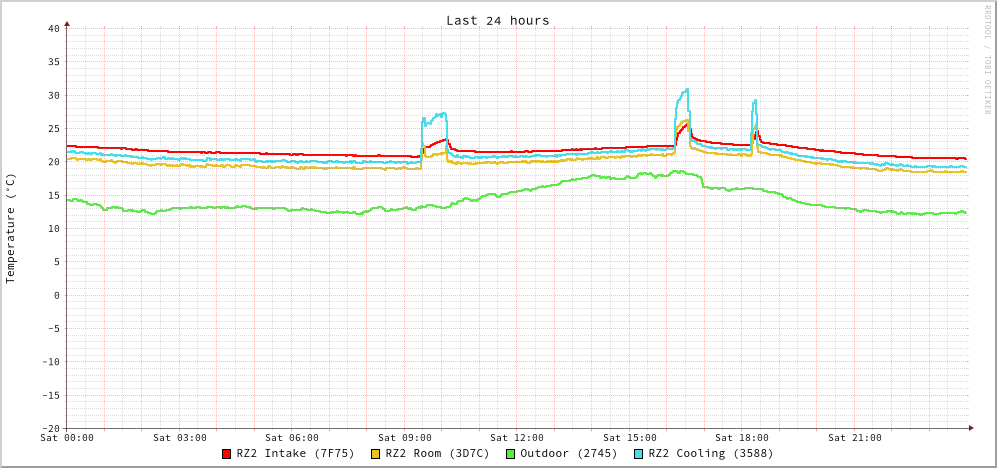Click the "Temperature (°C)" vertical axis title
Screen dimensions: 997x468
point(11,228)
